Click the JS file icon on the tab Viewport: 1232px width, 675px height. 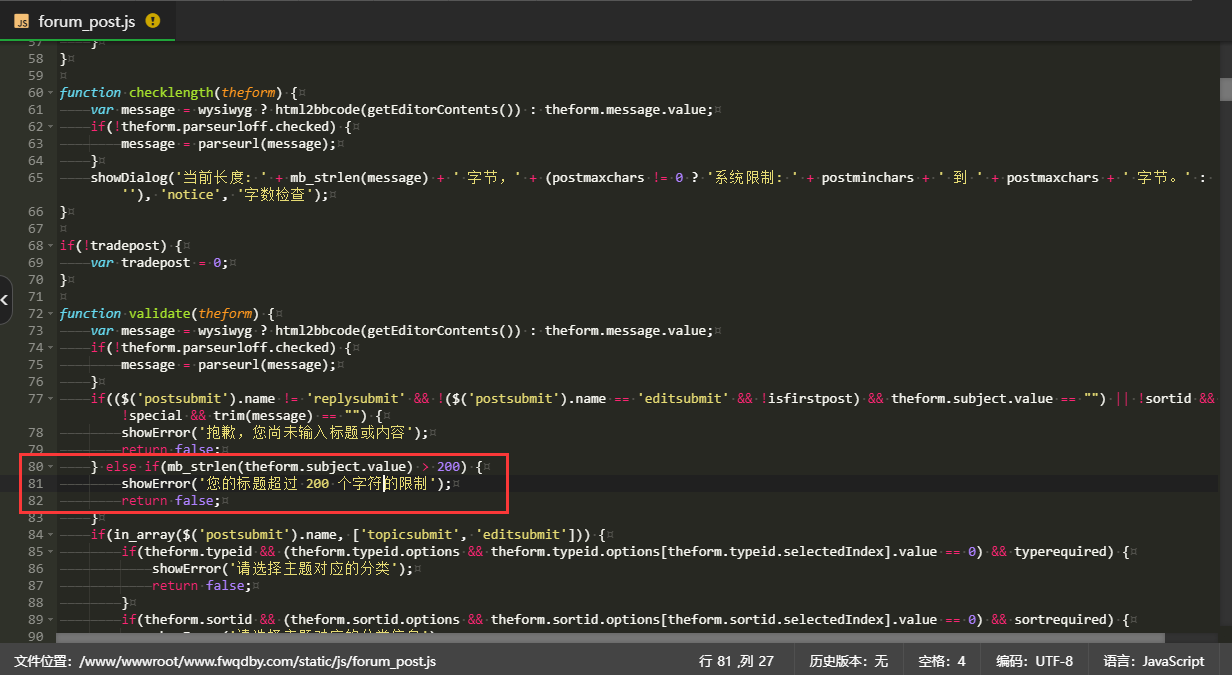coord(21,21)
